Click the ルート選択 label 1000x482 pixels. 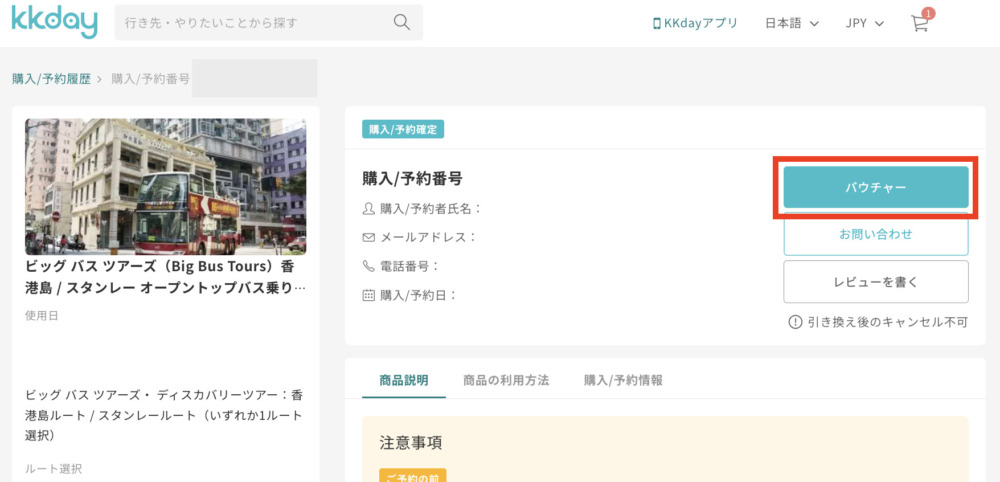[x=54, y=469]
